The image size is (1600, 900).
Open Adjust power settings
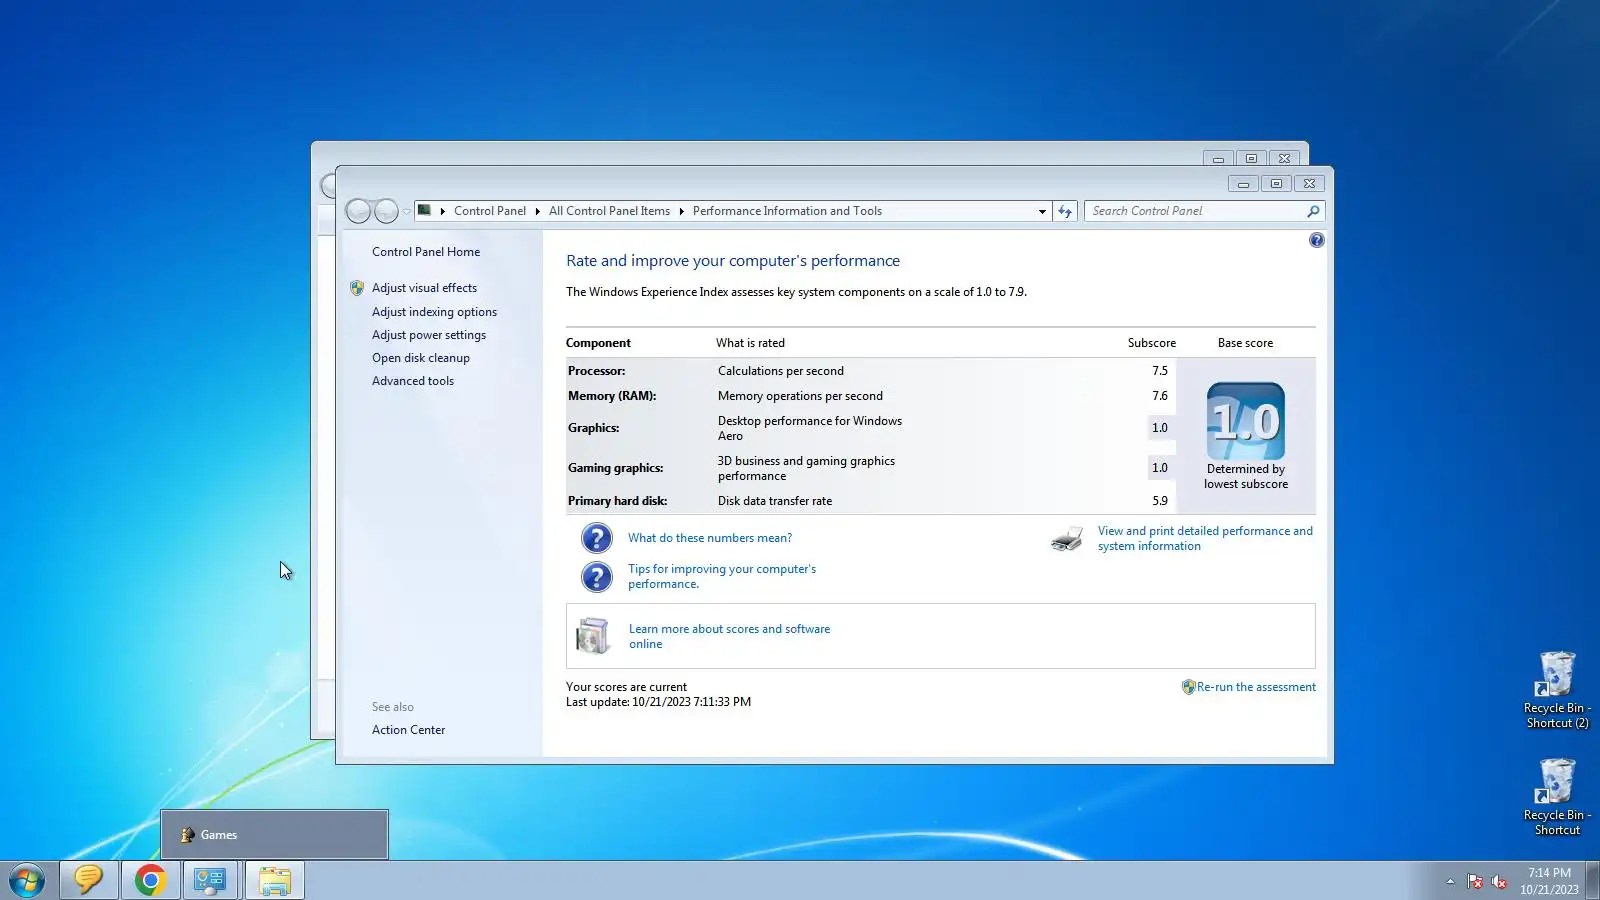pos(429,335)
